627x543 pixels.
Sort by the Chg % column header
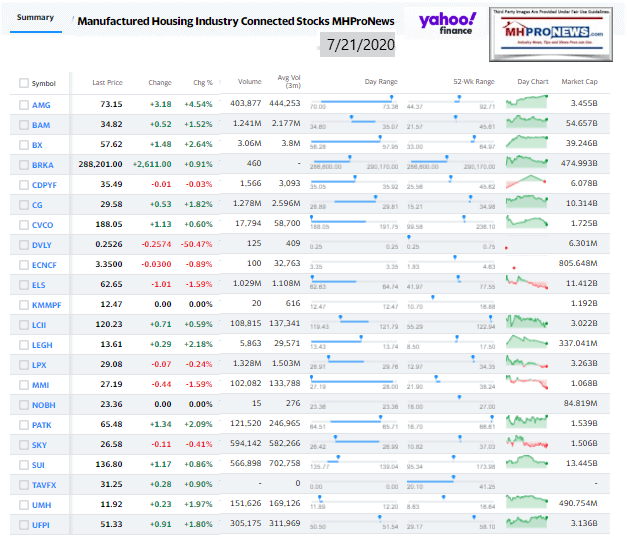203,82
